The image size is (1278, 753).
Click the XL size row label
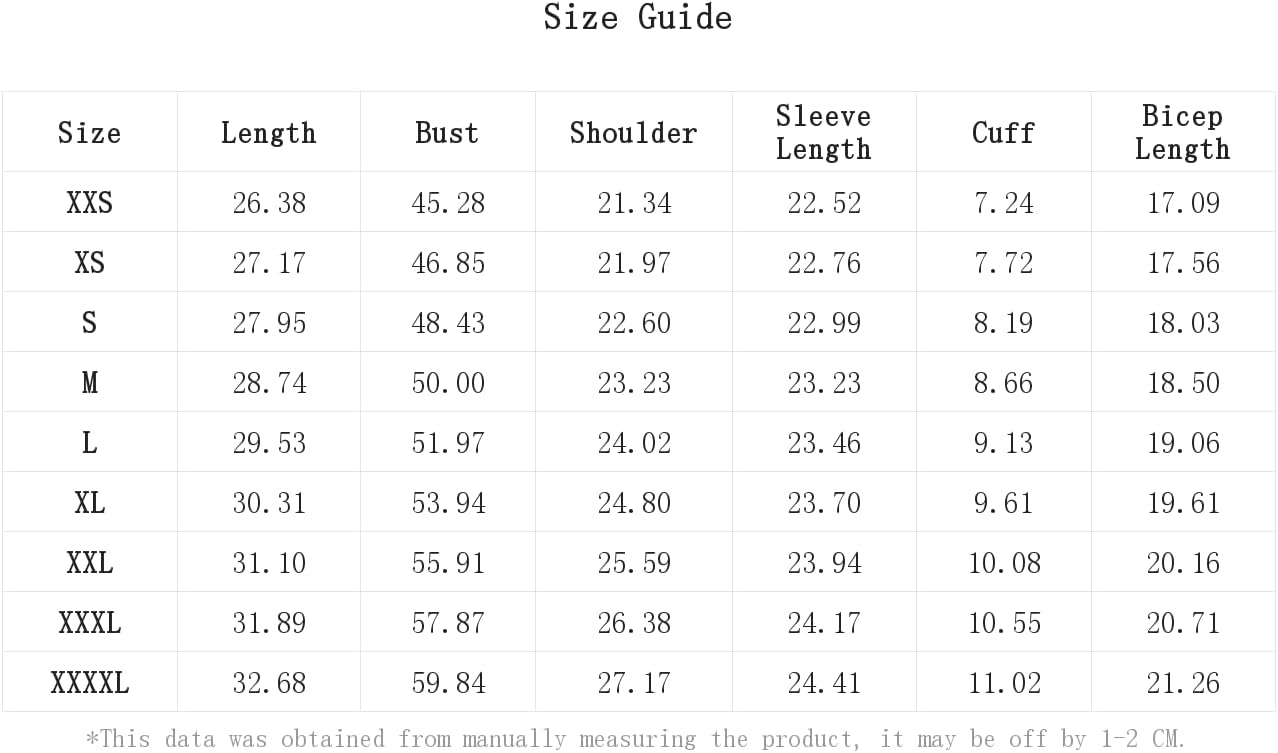click(89, 503)
